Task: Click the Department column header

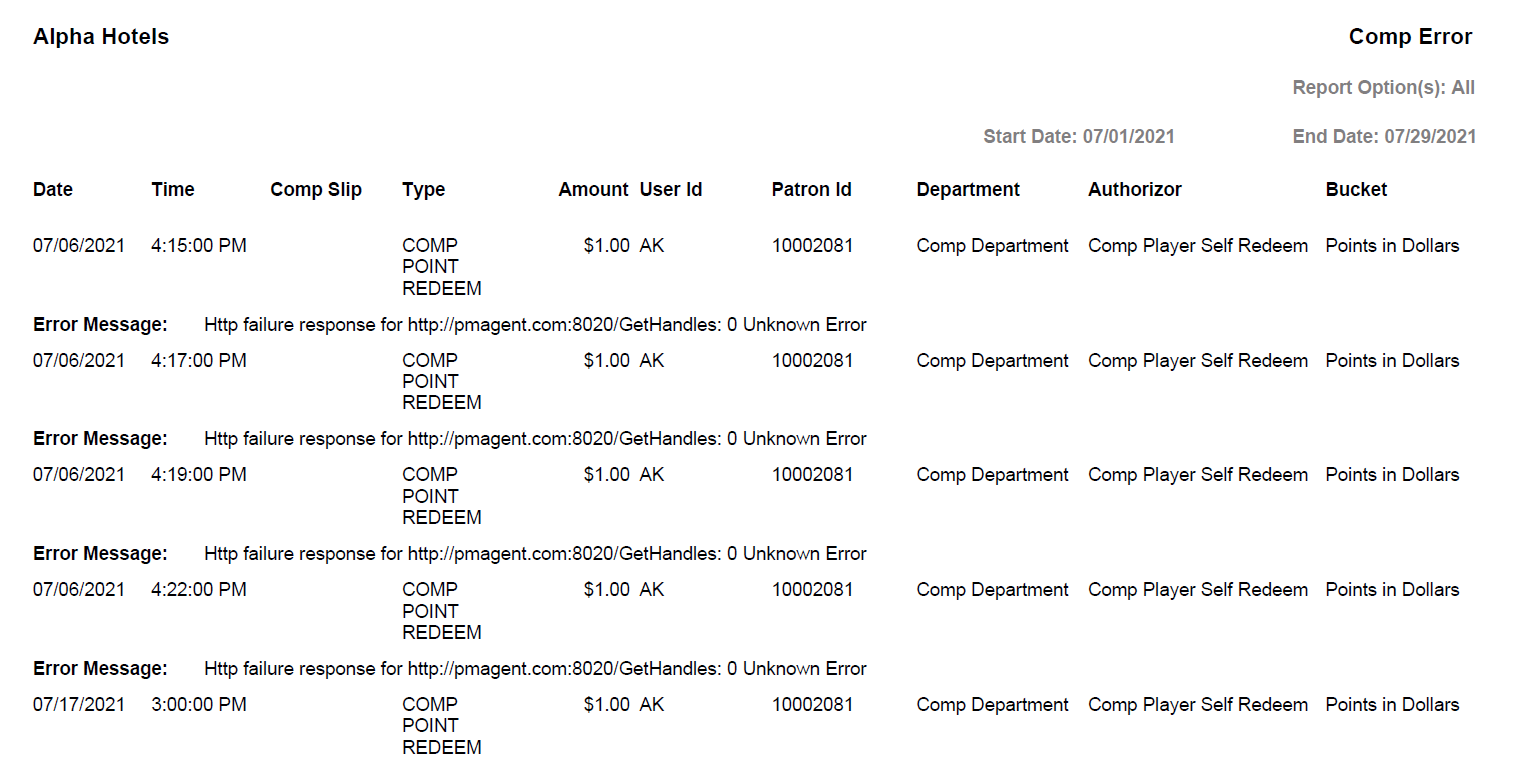Action: (x=968, y=190)
